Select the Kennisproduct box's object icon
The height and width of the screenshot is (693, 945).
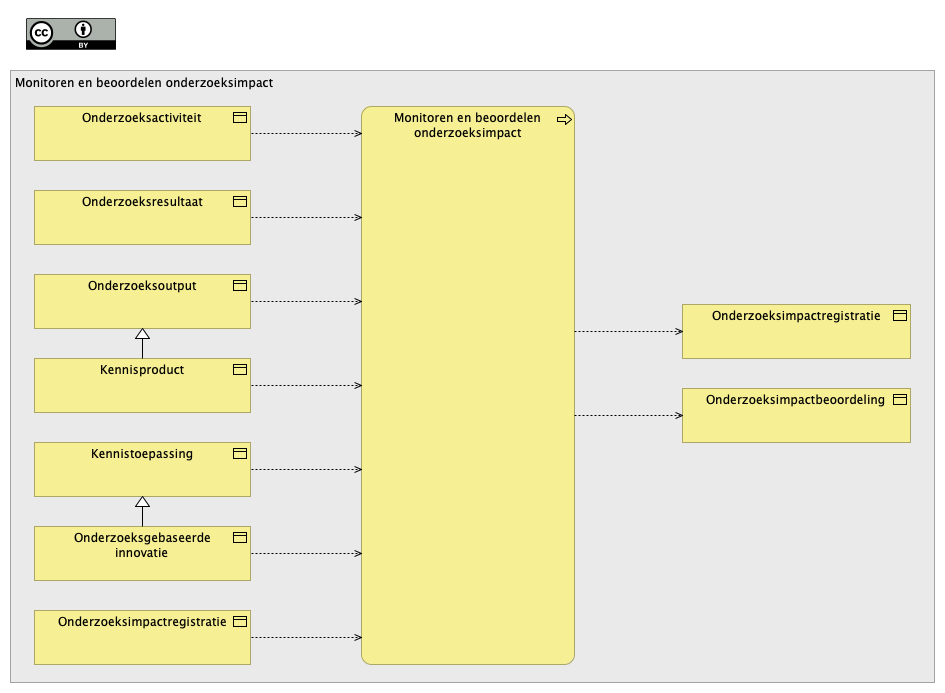240,369
